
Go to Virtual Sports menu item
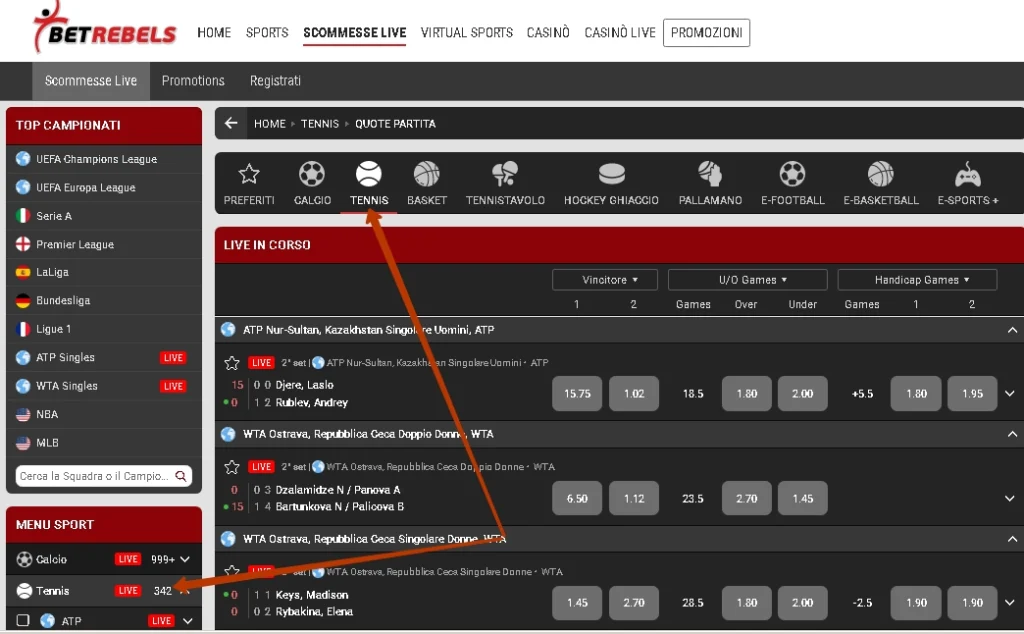pyautogui.click(x=467, y=32)
